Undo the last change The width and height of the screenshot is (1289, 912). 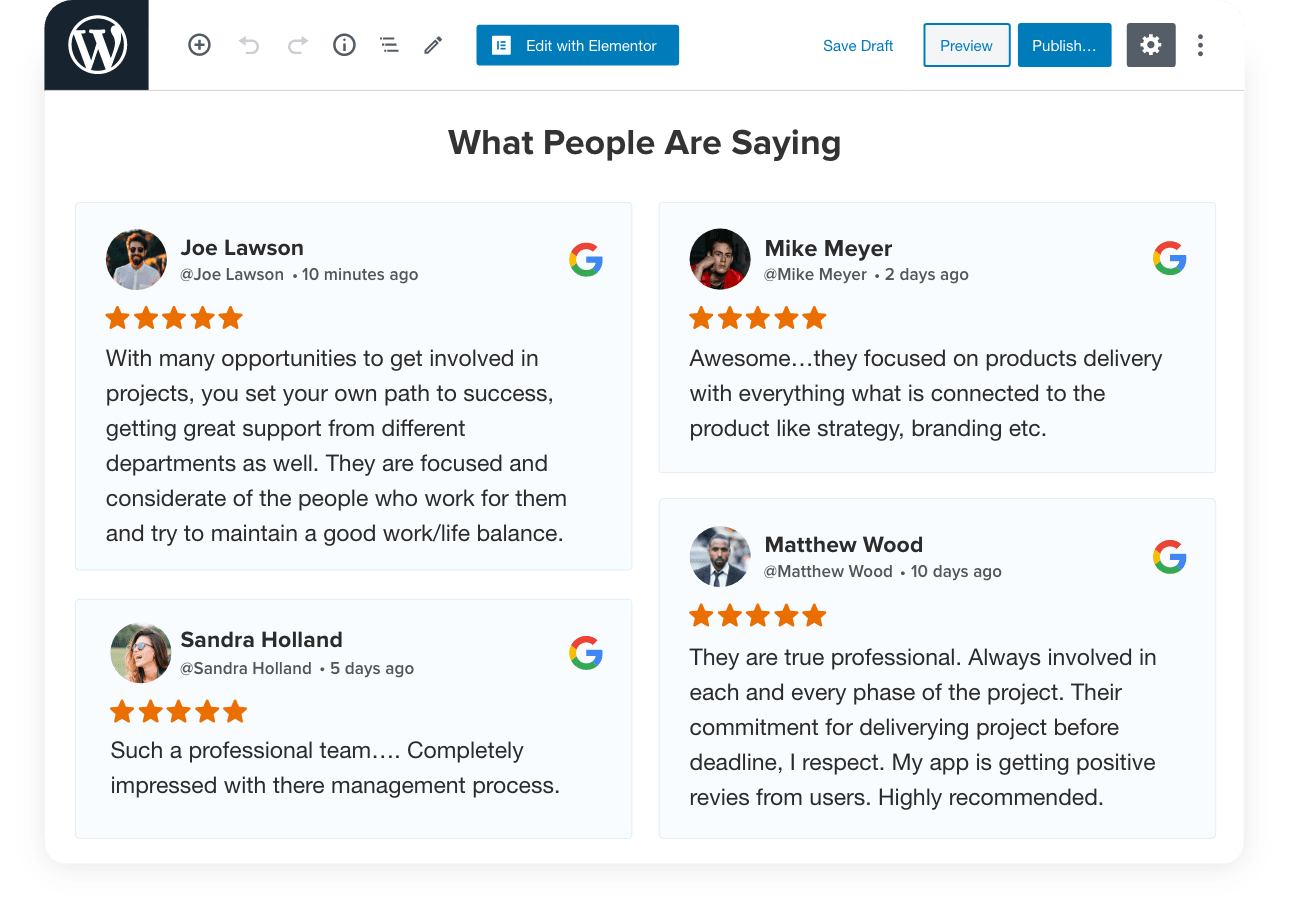[249, 45]
